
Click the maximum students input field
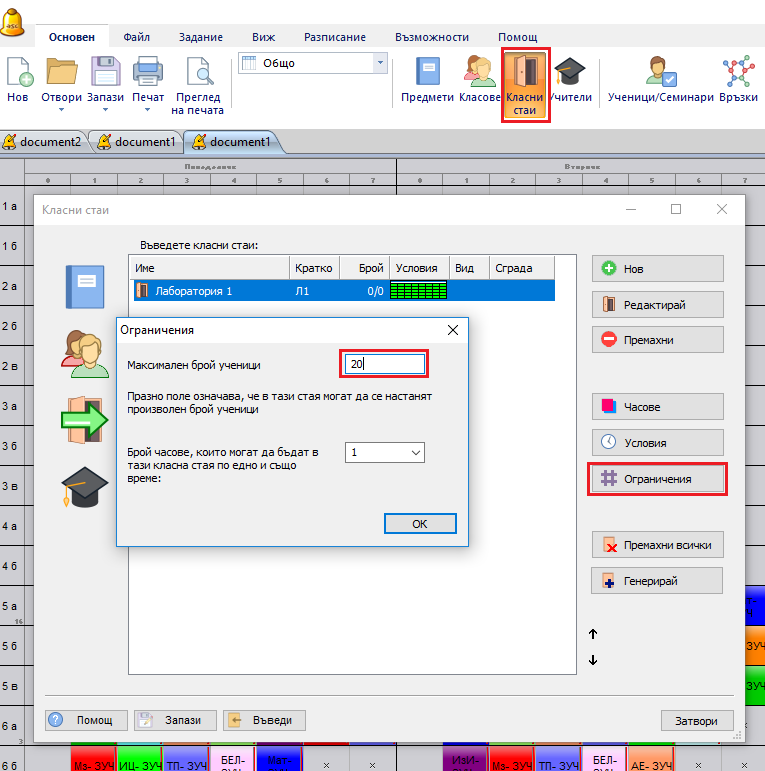(385, 364)
